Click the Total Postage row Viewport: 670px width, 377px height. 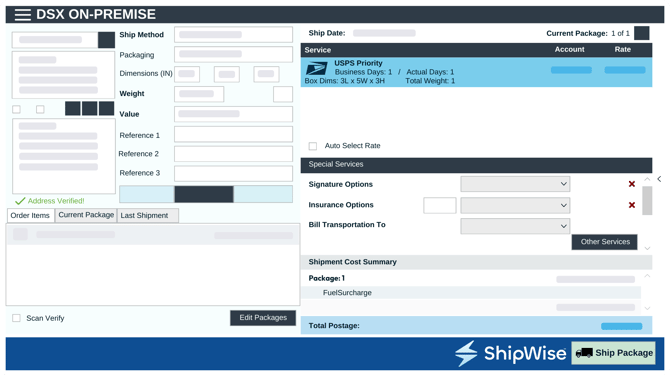(x=476, y=326)
